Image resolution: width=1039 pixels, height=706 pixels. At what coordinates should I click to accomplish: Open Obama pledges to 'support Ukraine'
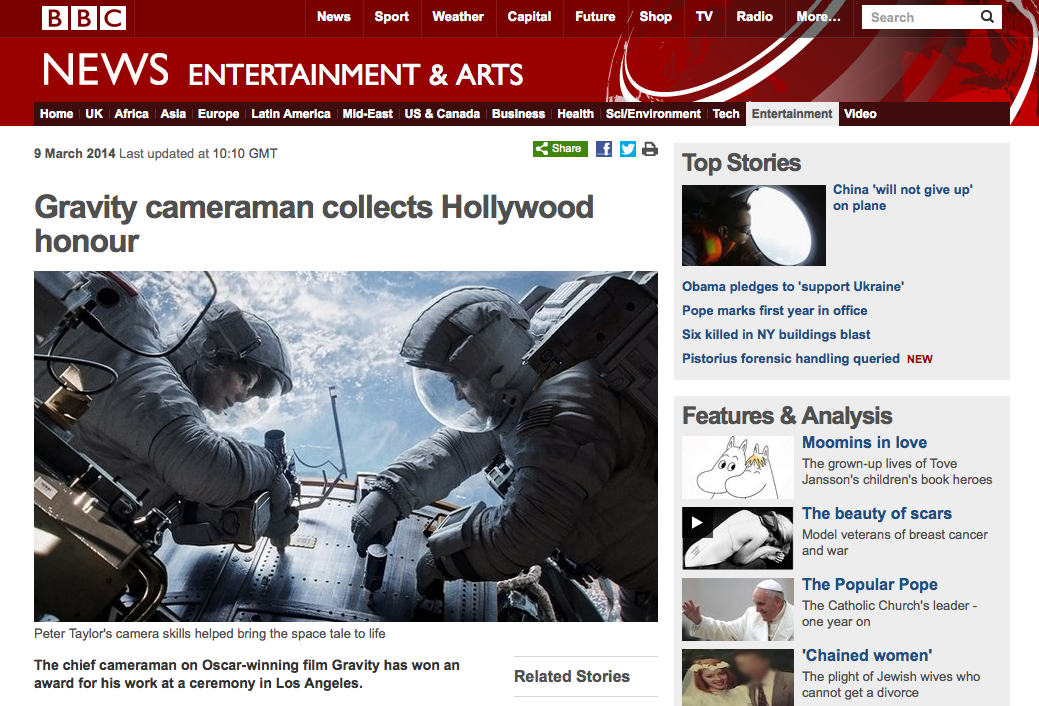(793, 286)
